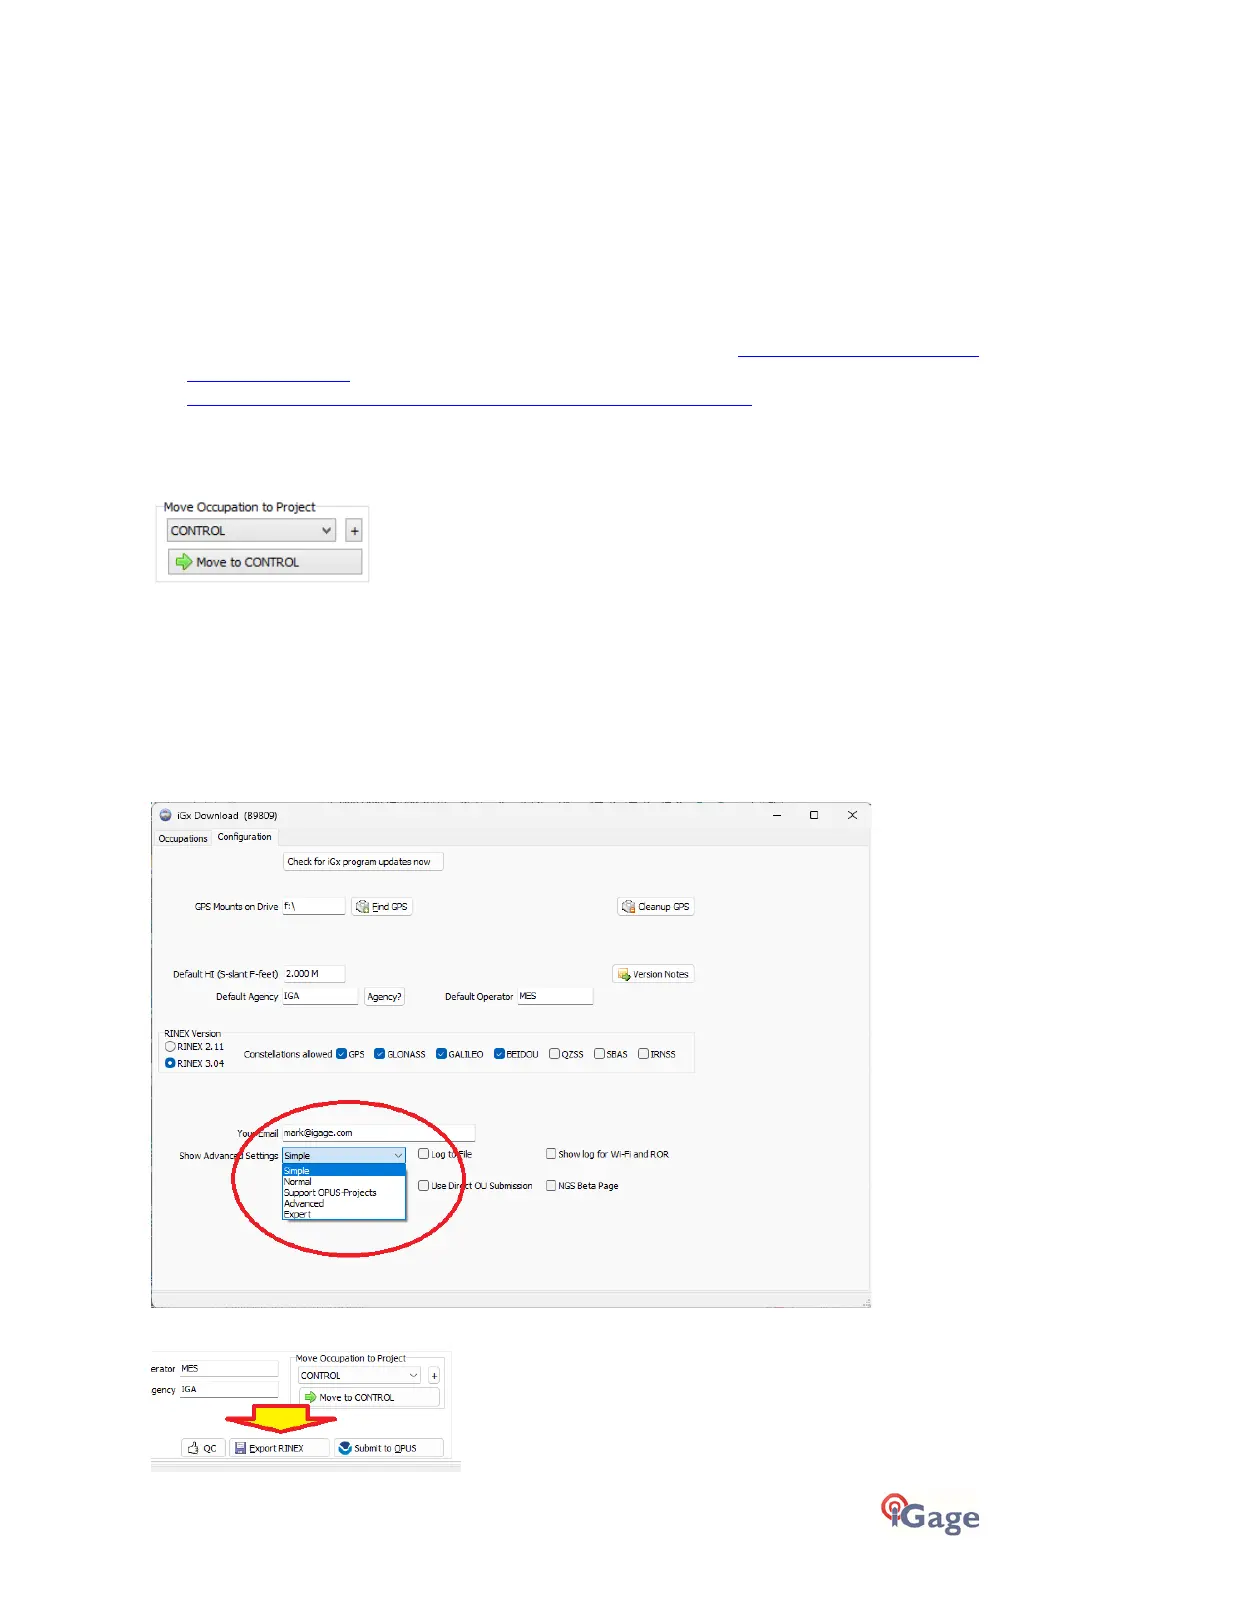The width and height of the screenshot is (1260, 1620).
Task: Click the Default HI input field
Action: point(314,974)
